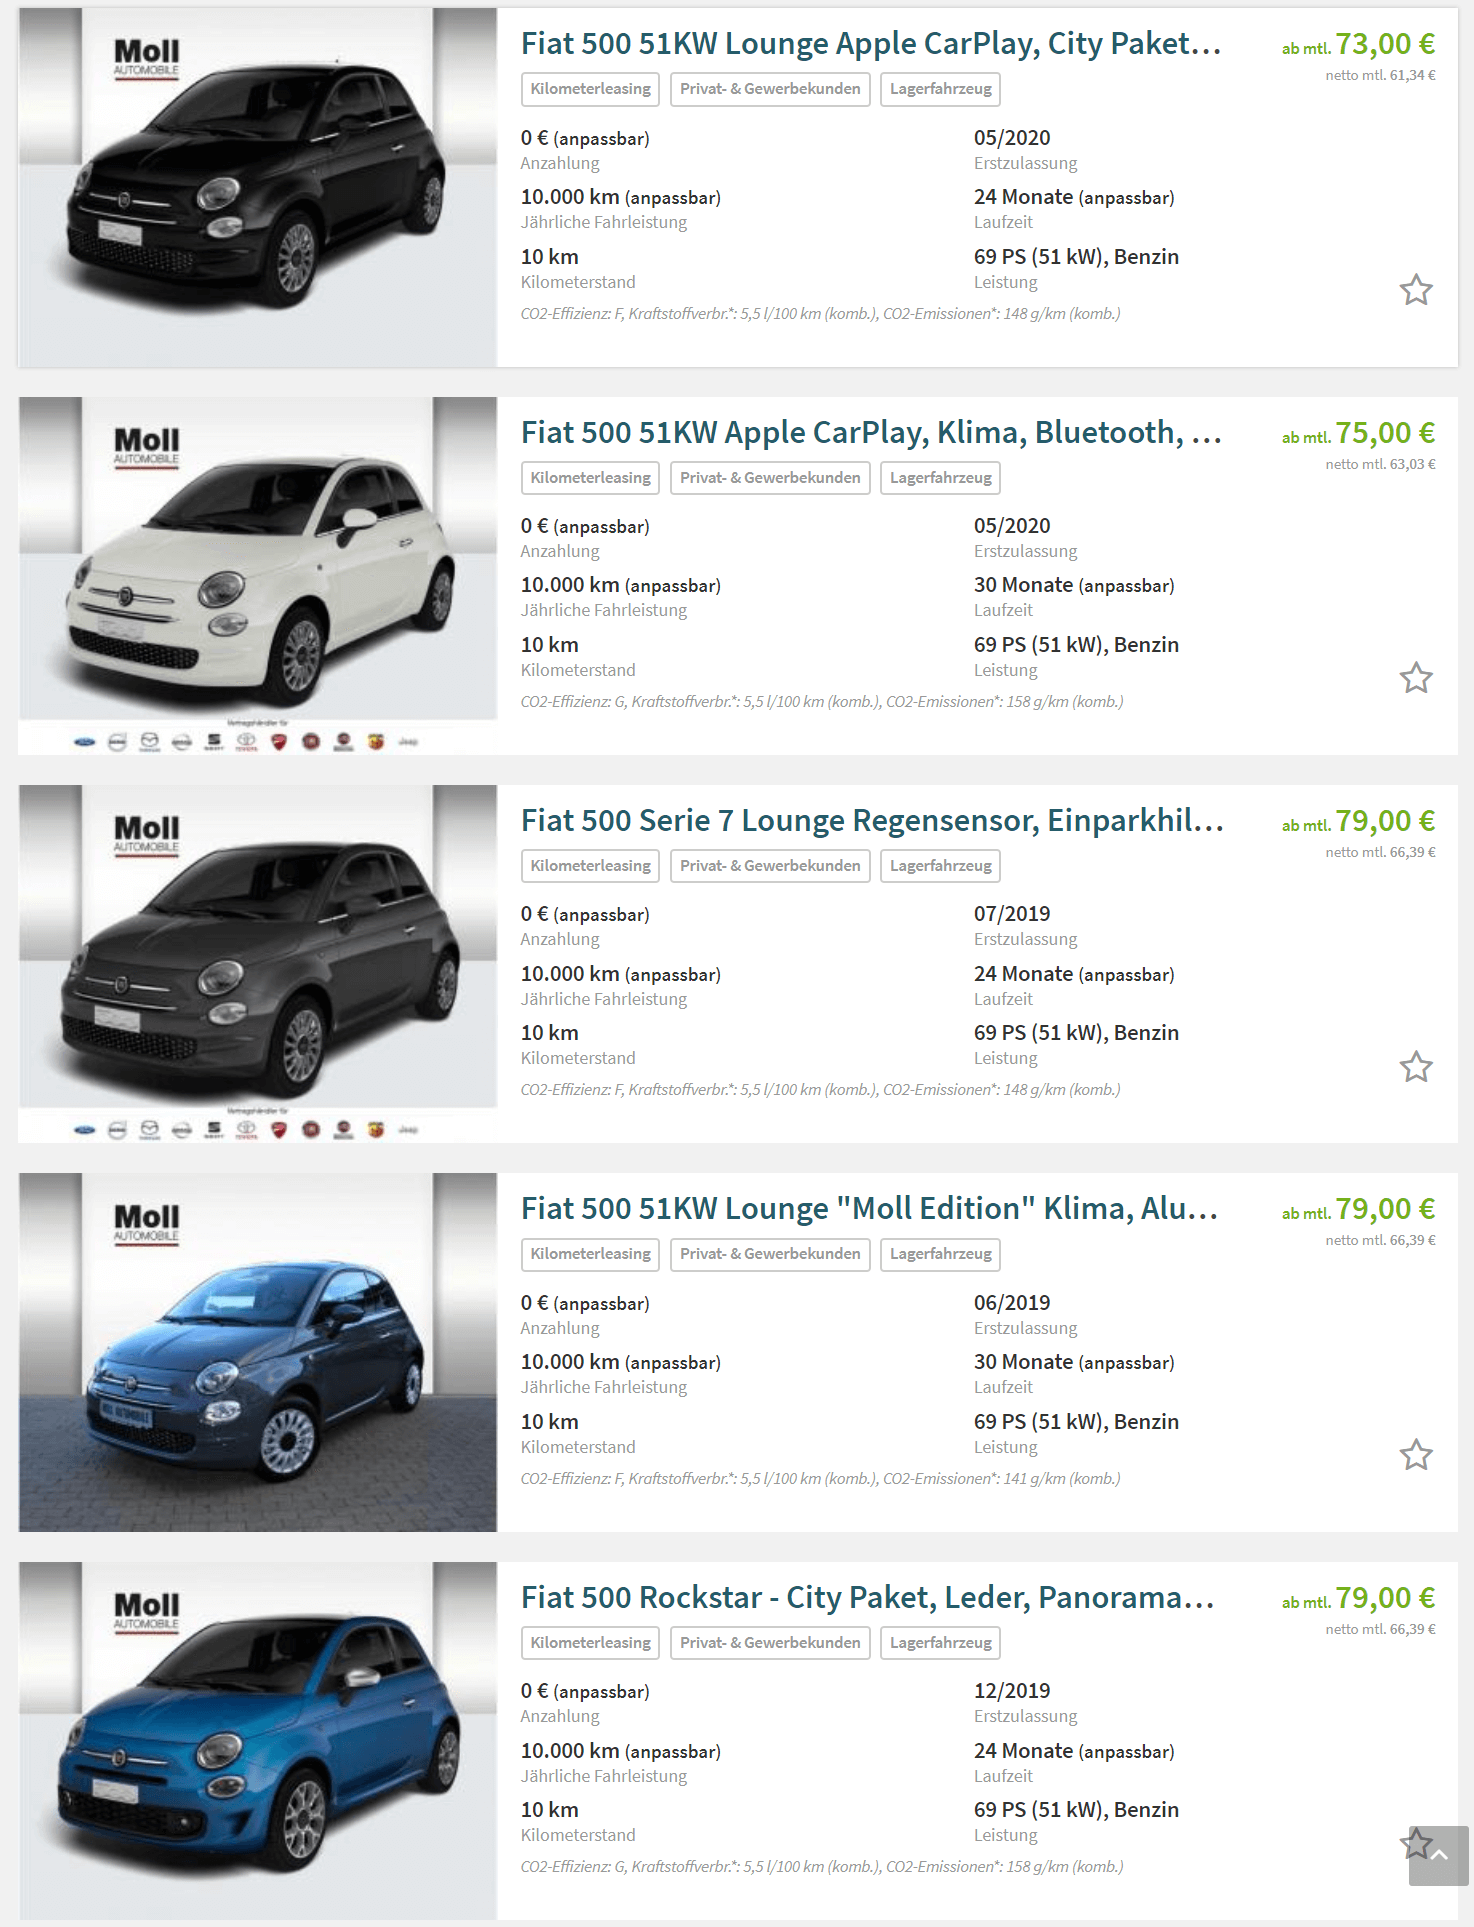Click Privat- & Gewerbekunden tag on Serie 7 listing
The image size is (1474, 1927).
coord(770,866)
